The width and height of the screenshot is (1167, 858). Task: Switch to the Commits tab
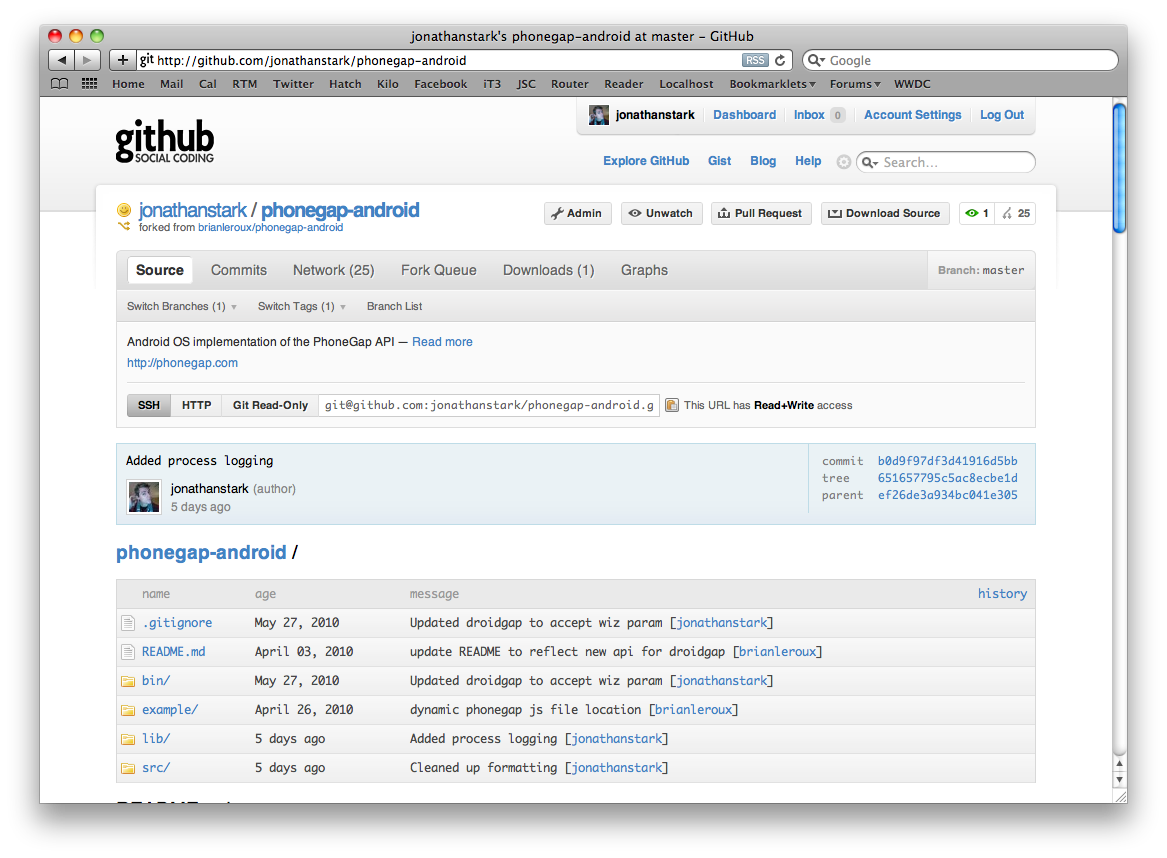click(238, 270)
